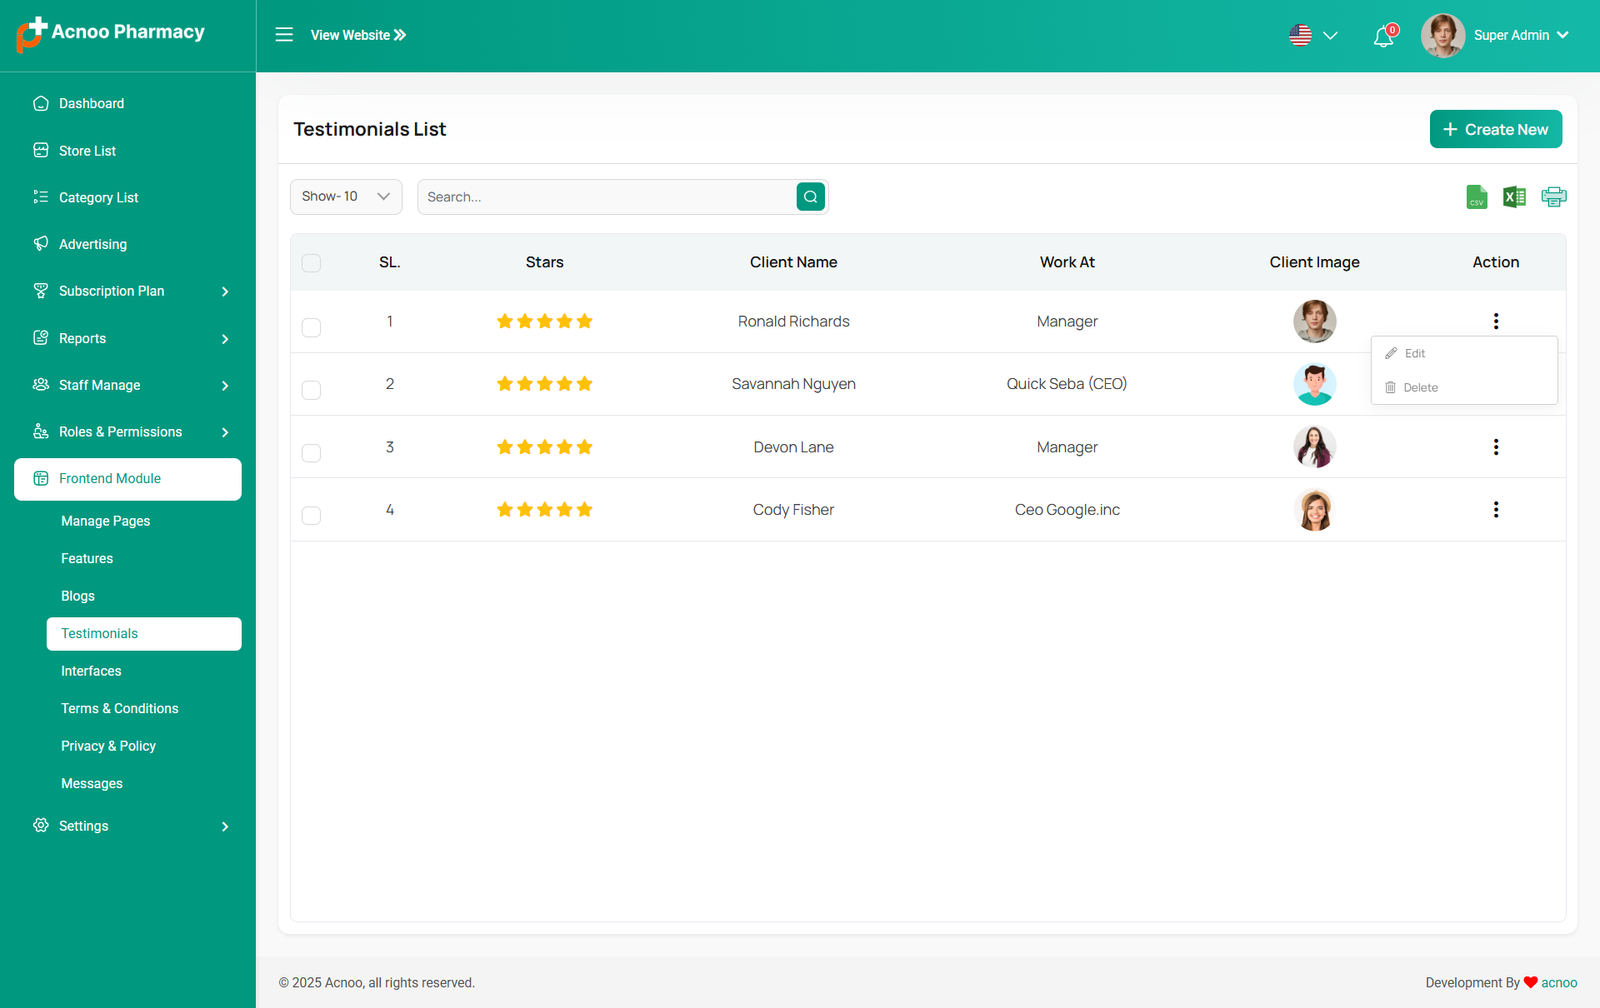
Task: Open the notifications bell
Action: point(1383,36)
